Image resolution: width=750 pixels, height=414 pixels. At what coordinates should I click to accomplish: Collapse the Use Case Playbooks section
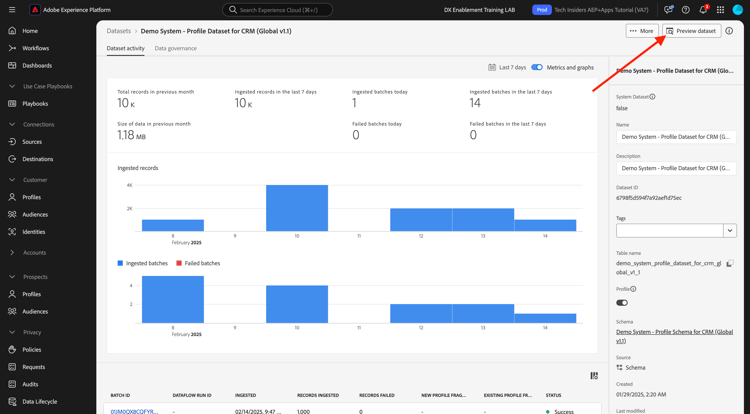(x=12, y=87)
